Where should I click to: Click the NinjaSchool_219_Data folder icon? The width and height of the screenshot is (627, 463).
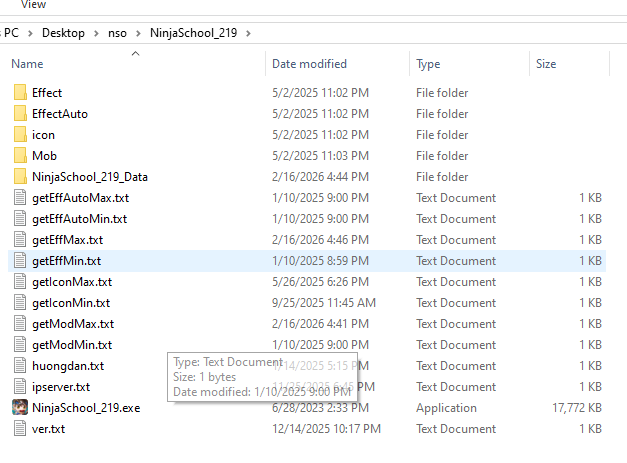(x=20, y=177)
